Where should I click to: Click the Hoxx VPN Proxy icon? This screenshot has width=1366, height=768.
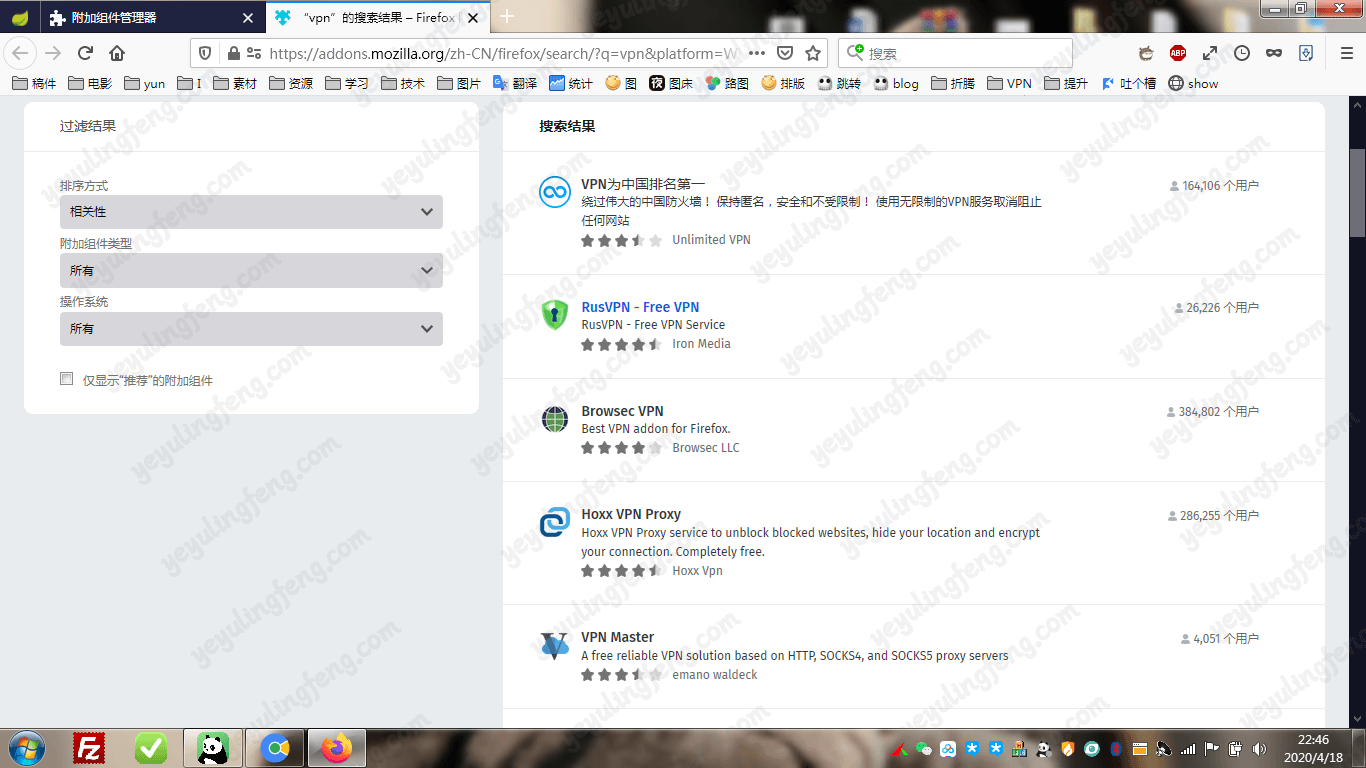[554, 522]
